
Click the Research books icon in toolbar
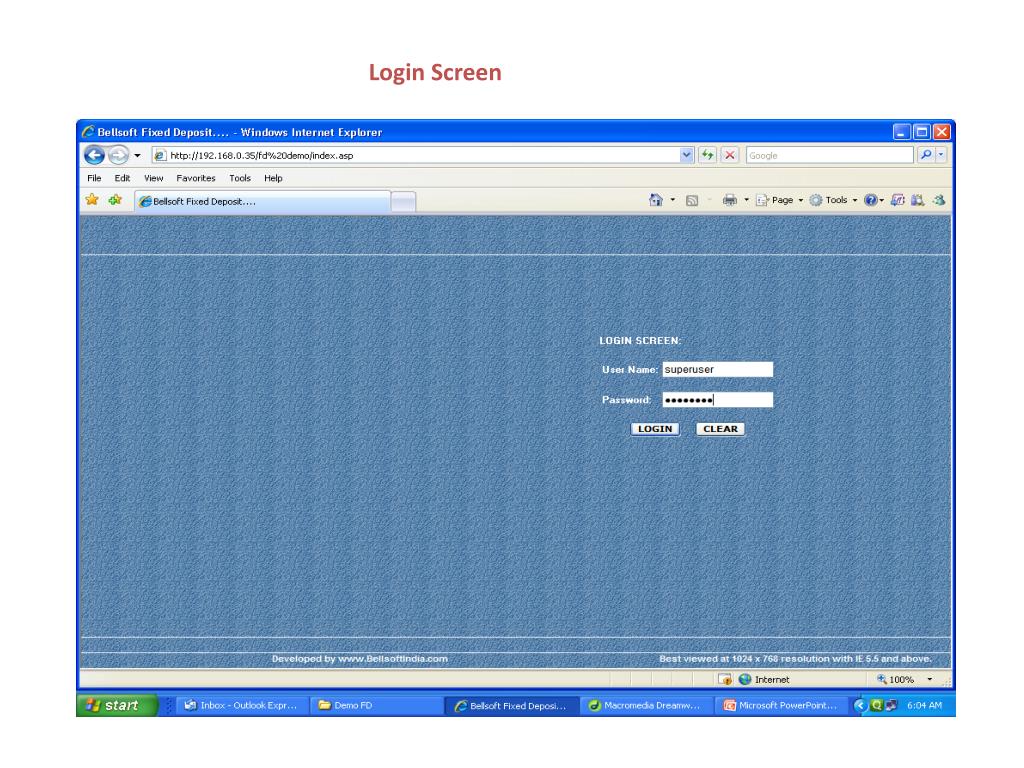pos(918,200)
